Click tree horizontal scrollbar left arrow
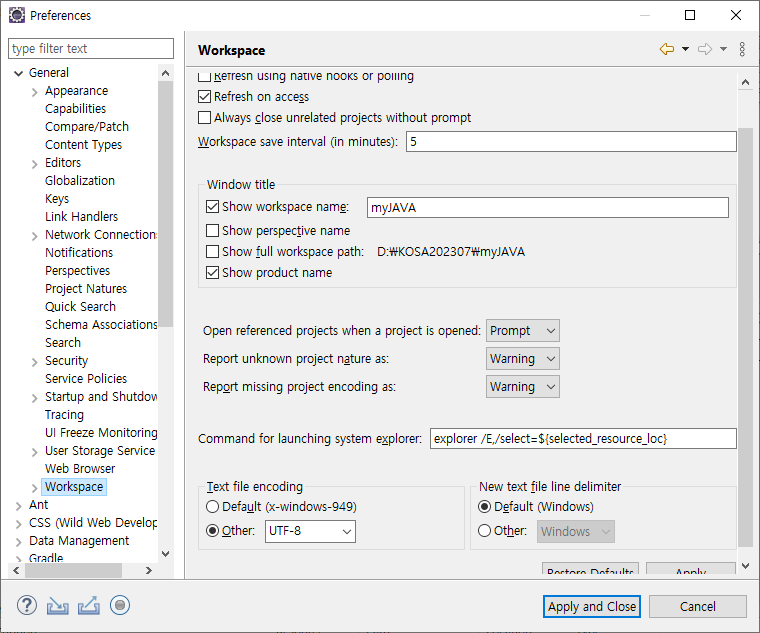This screenshot has width=760, height=633. 16,570
